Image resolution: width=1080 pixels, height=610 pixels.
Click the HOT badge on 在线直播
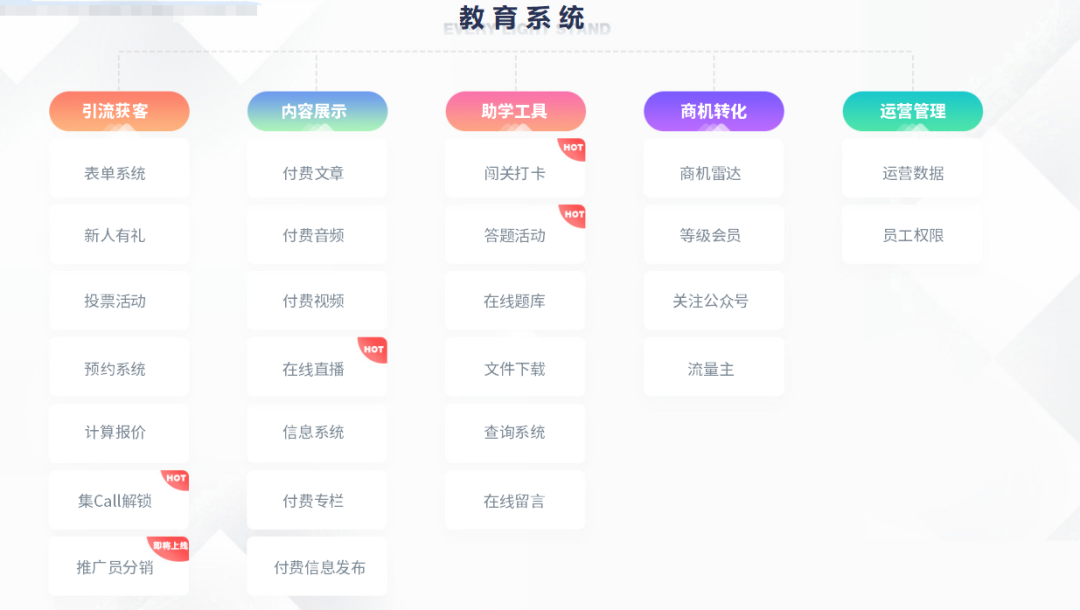coord(373,349)
